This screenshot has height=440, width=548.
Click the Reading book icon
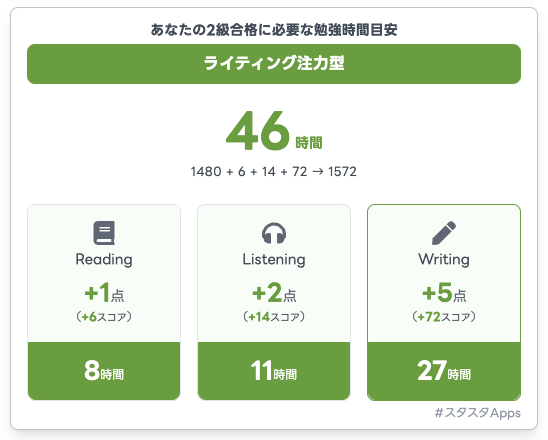tap(104, 233)
